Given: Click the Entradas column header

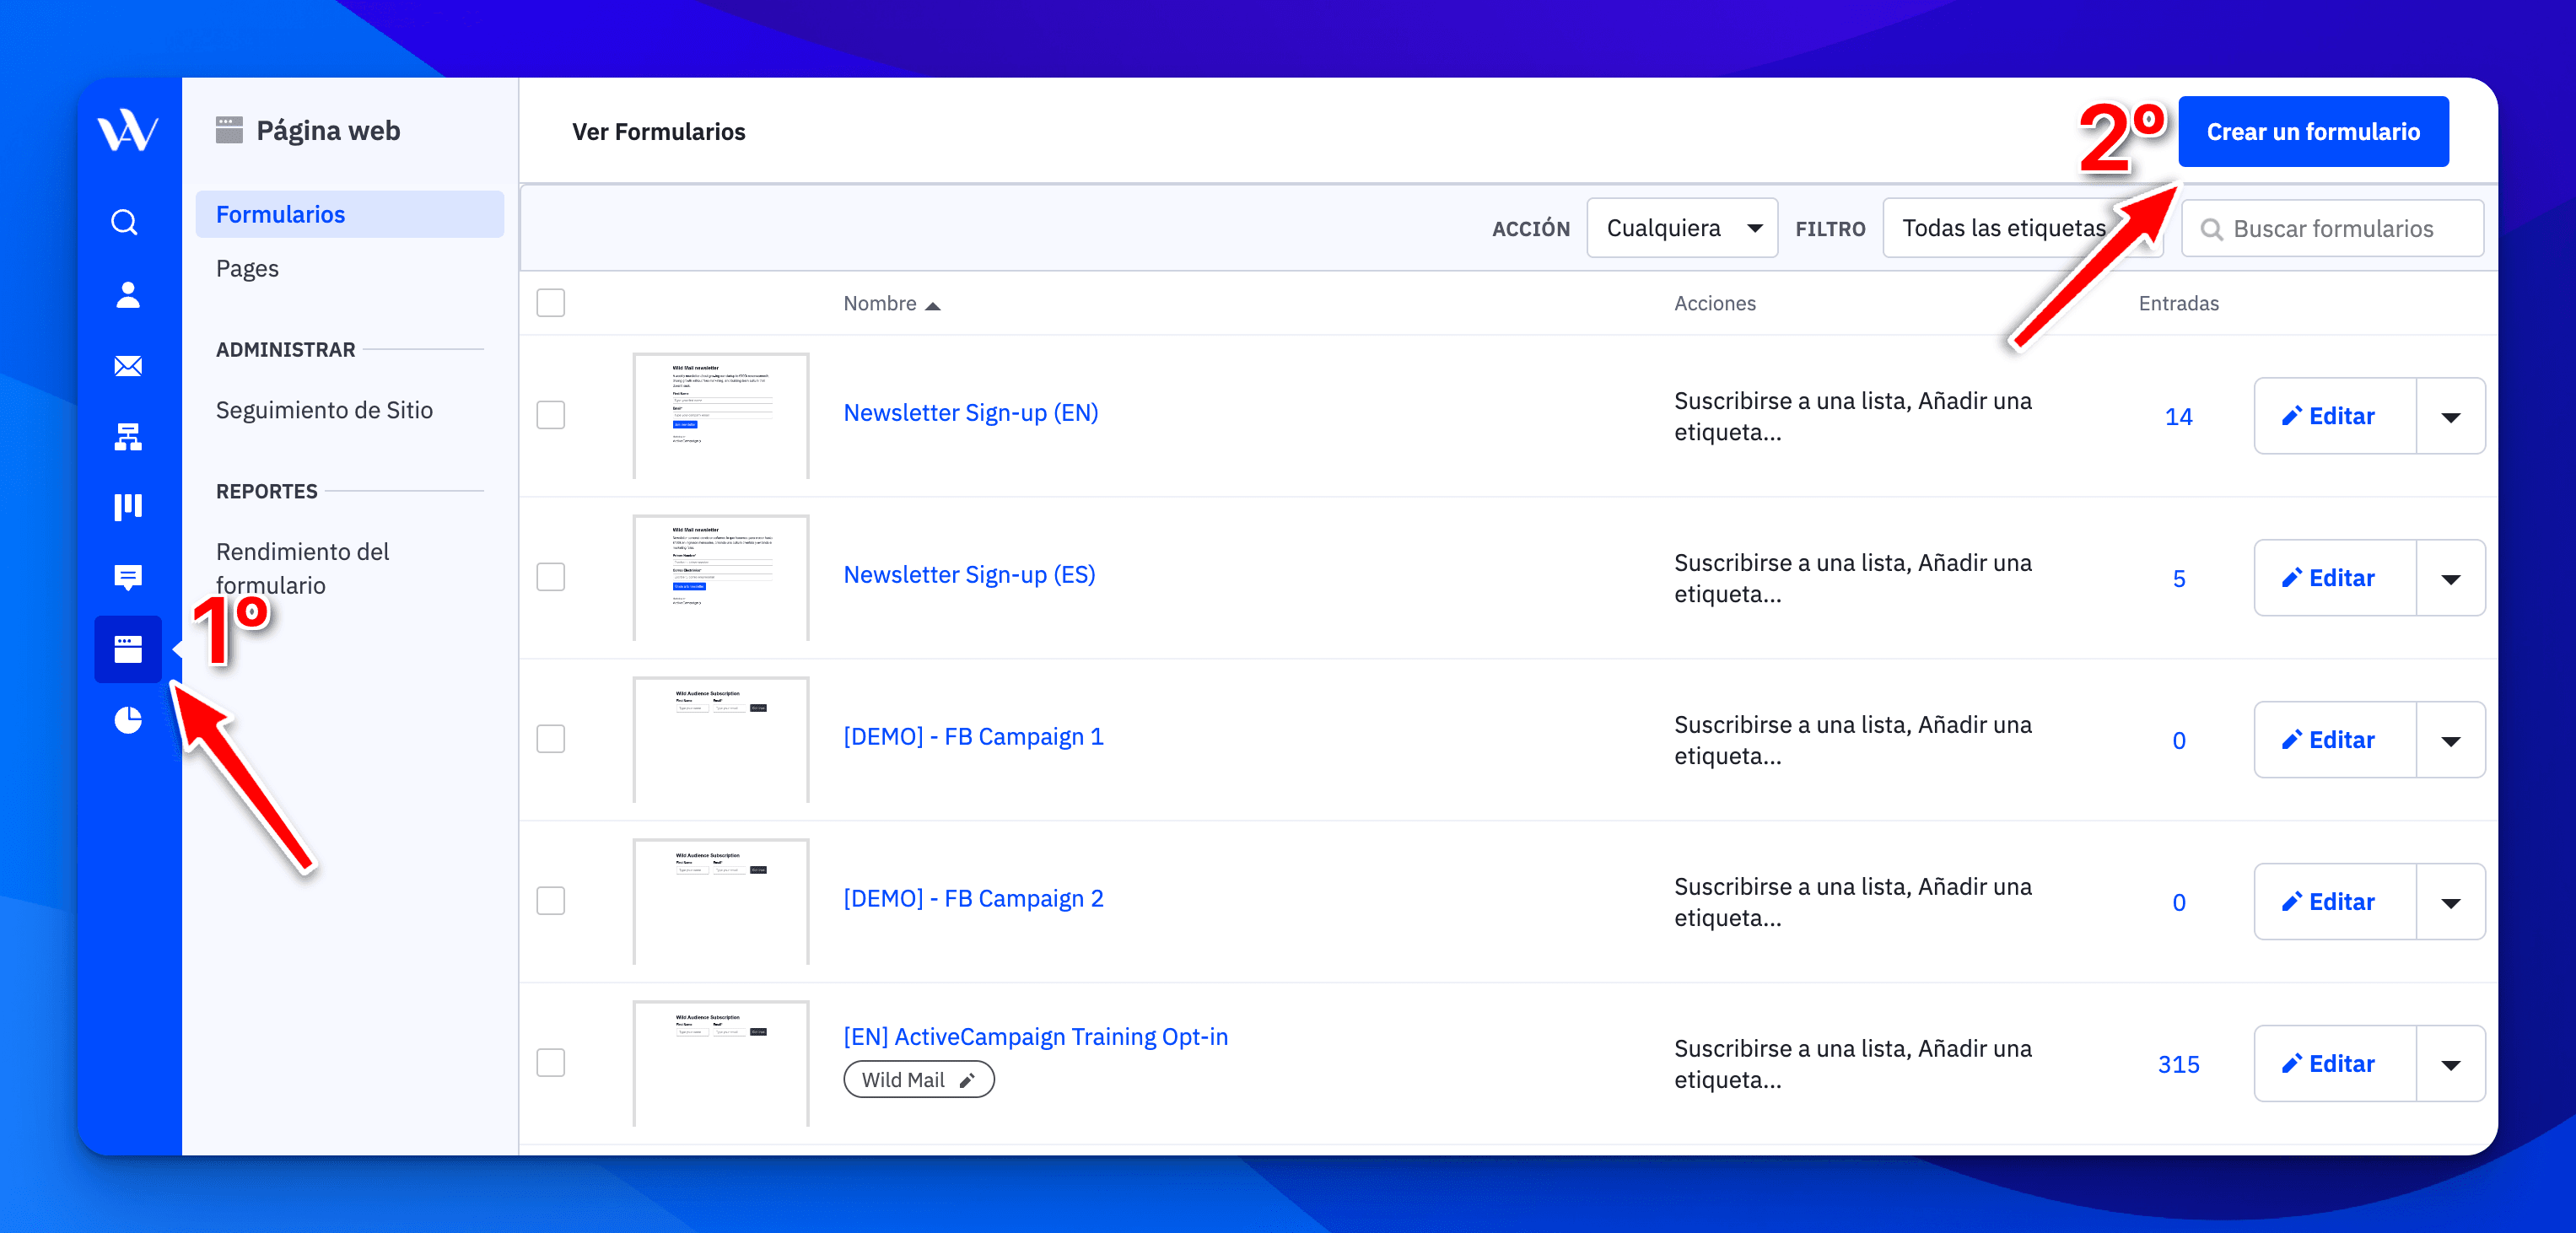Looking at the screenshot, I should [2178, 303].
